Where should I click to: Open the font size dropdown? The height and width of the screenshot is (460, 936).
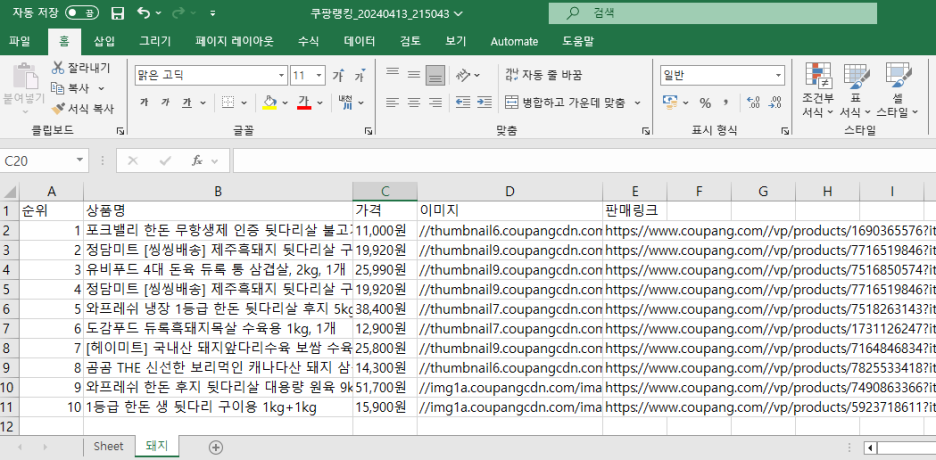(319, 76)
